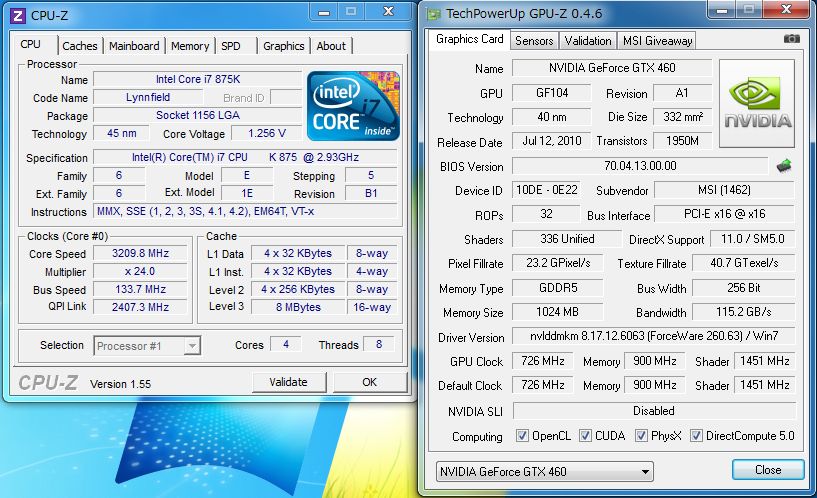This screenshot has width=817, height=498.
Task: Click the Core Speed value 3209.8 MHz
Action: point(140,254)
